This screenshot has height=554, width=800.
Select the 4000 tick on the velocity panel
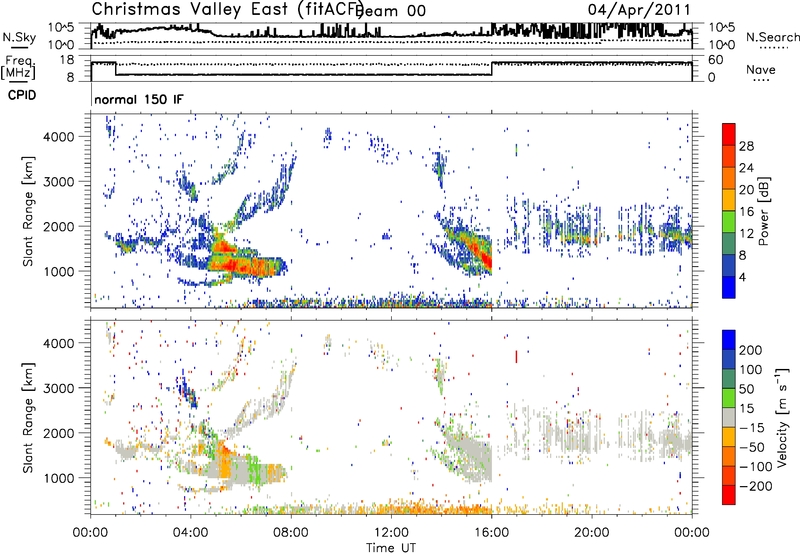pyautogui.click(x=59, y=343)
